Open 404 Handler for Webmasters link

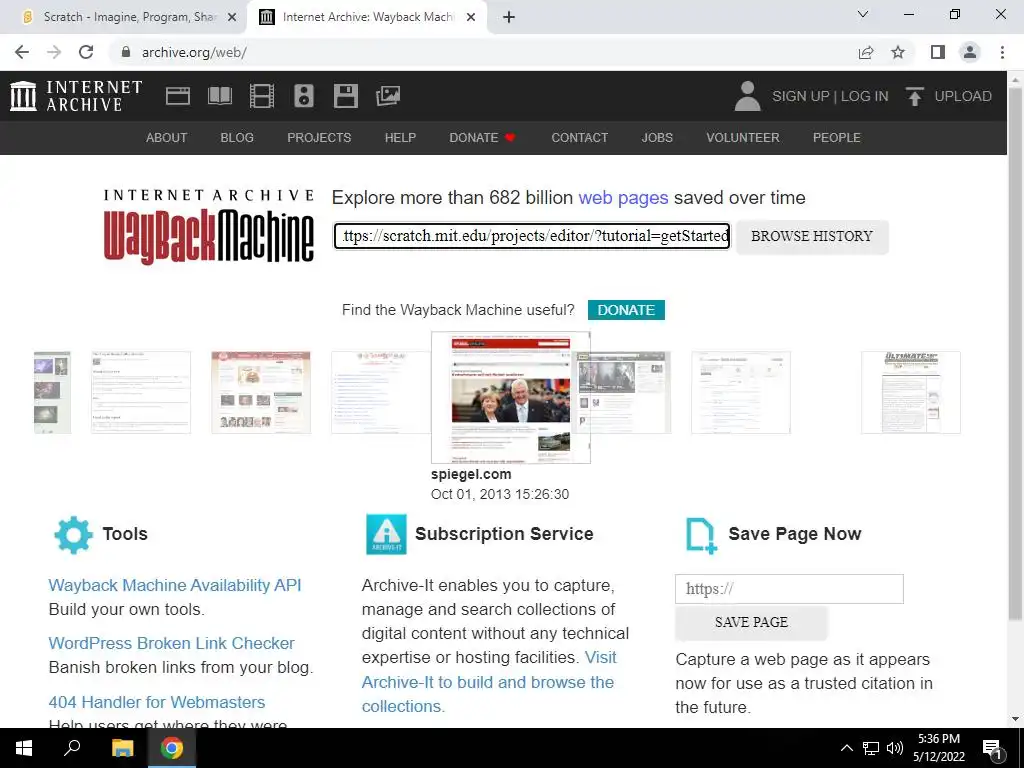(157, 702)
